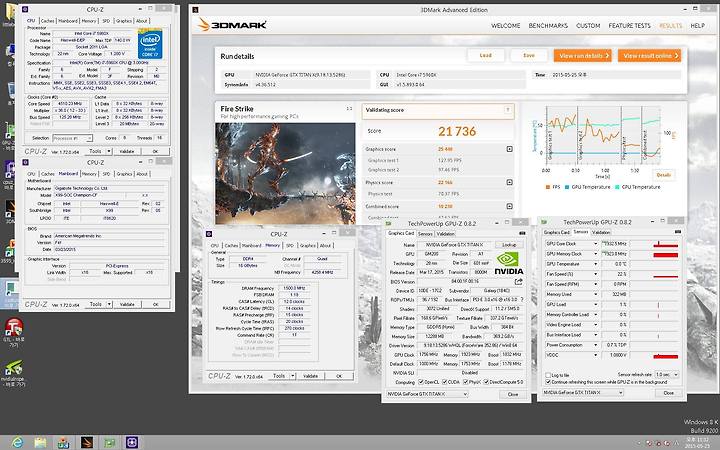Expand the Combined score details plus icon
The height and width of the screenshot is (450, 720).
pyautogui.click(x=509, y=206)
